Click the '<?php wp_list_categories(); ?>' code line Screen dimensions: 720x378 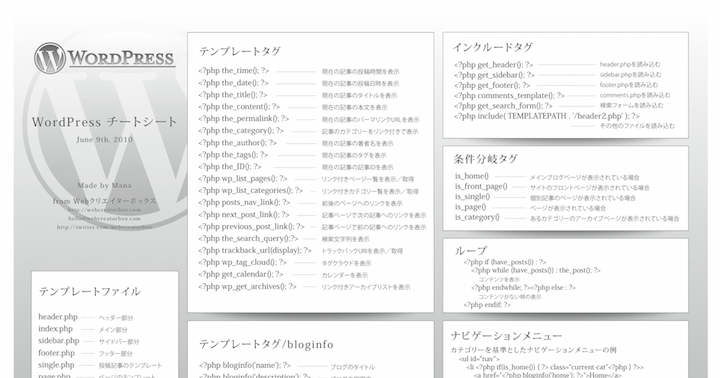(251, 191)
